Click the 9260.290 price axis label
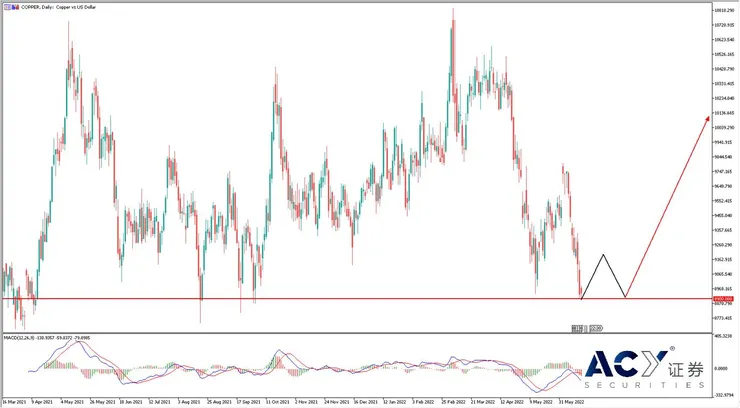This screenshot has width=740, height=408. (x=724, y=245)
